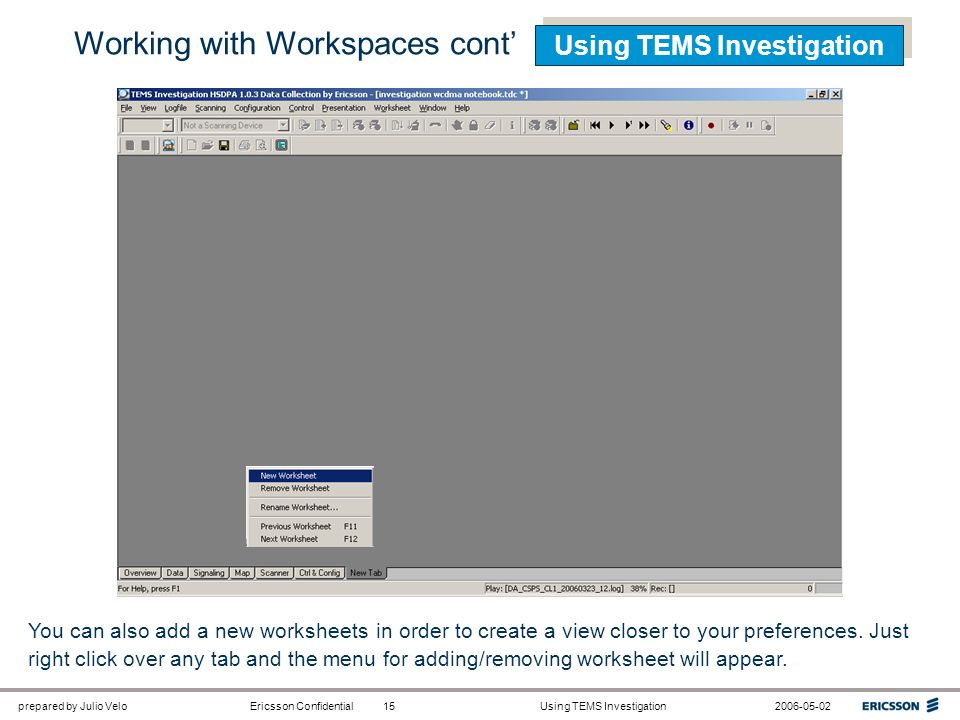Click the Ericsson logo in slide footer
Viewport: 960px width, 720px height.
tap(900, 705)
